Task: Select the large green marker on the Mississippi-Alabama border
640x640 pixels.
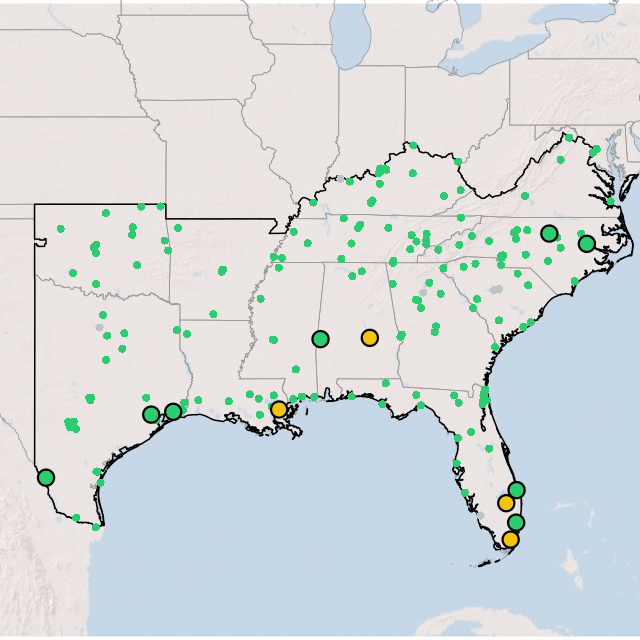Action: click(x=320, y=339)
